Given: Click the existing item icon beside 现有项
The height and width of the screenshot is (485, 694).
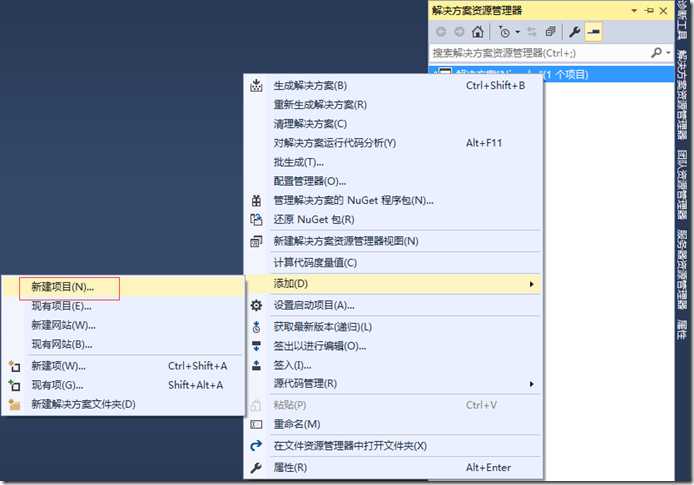Looking at the screenshot, I should pyautogui.click(x=14, y=385).
